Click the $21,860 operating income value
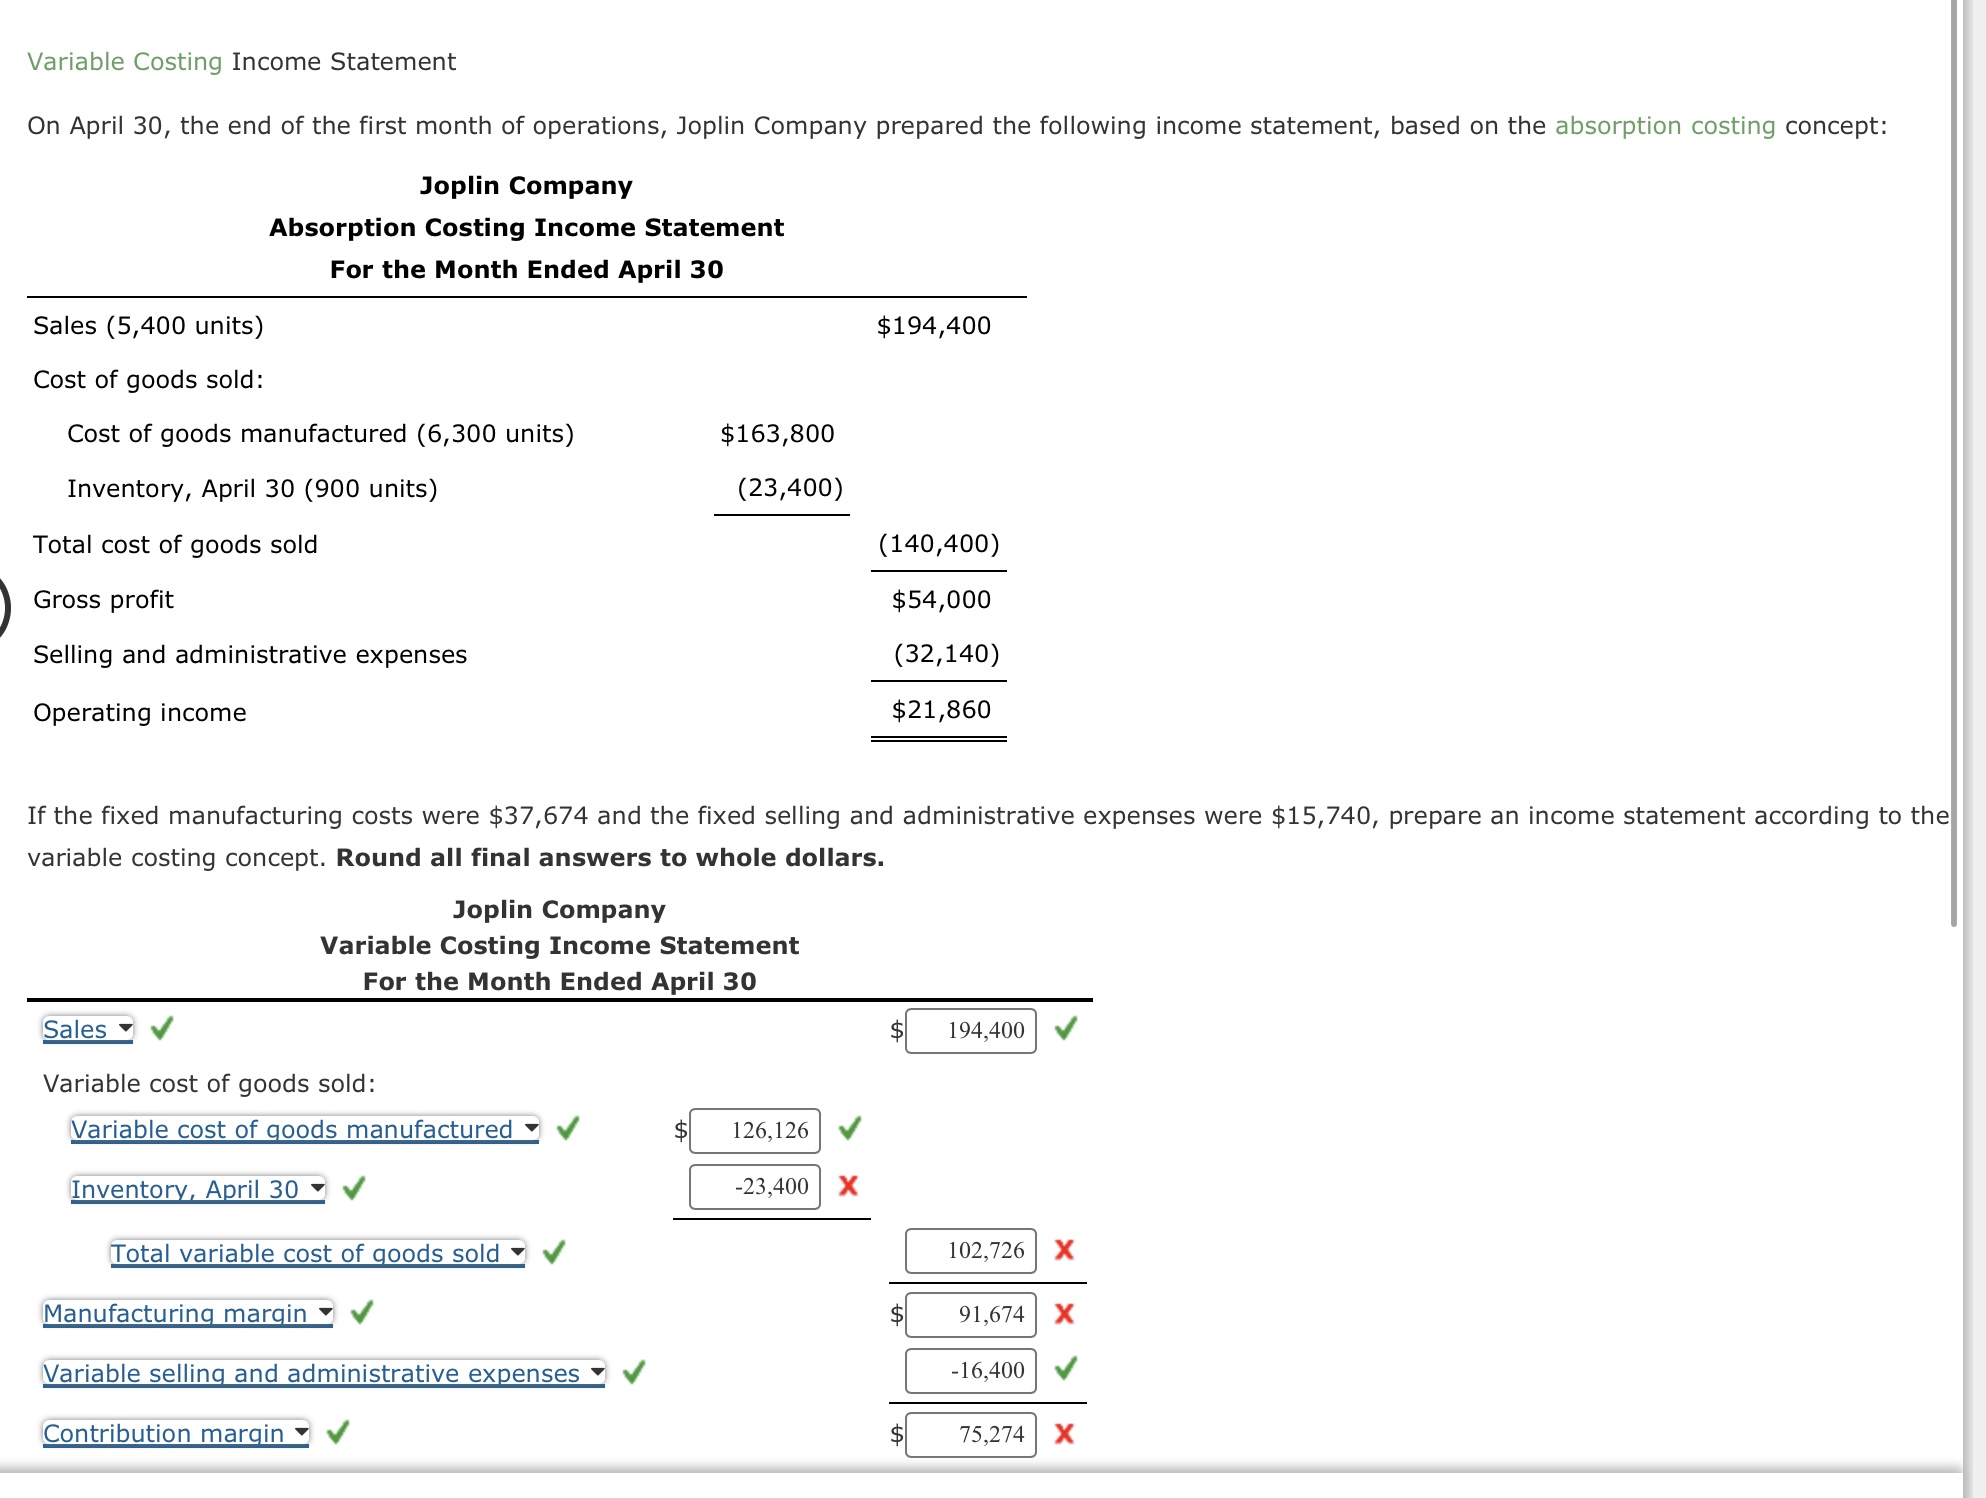Screen dimensions: 1986x1498 [941, 710]
